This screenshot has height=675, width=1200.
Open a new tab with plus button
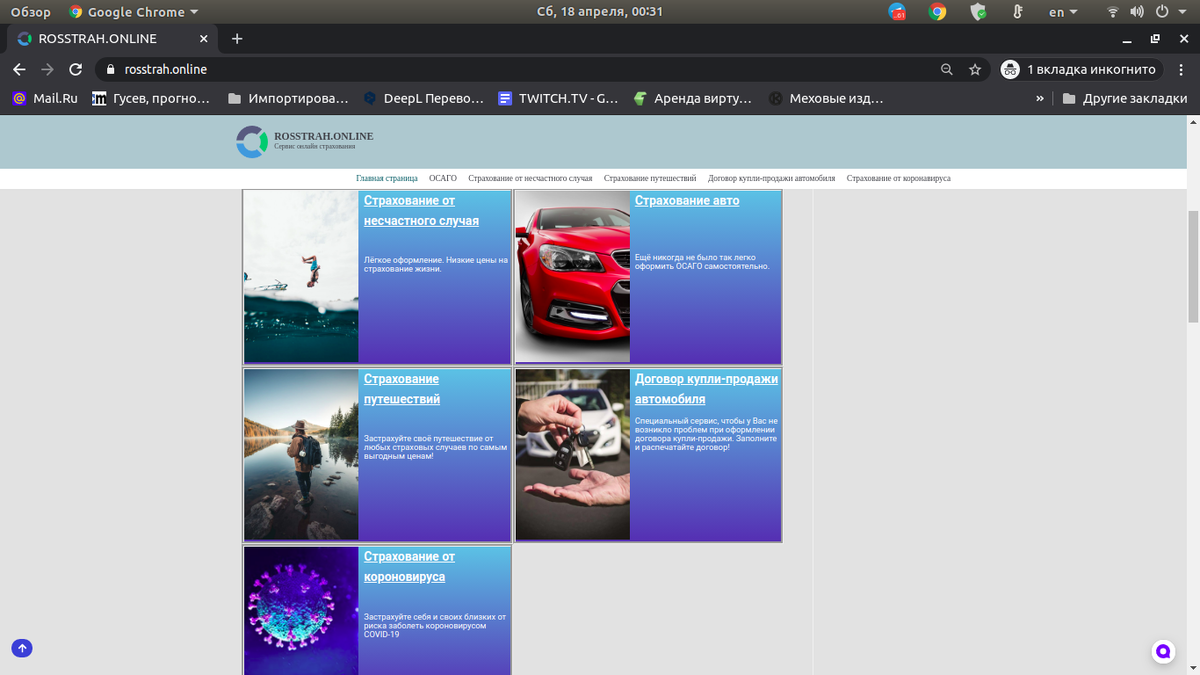[237, 39]
